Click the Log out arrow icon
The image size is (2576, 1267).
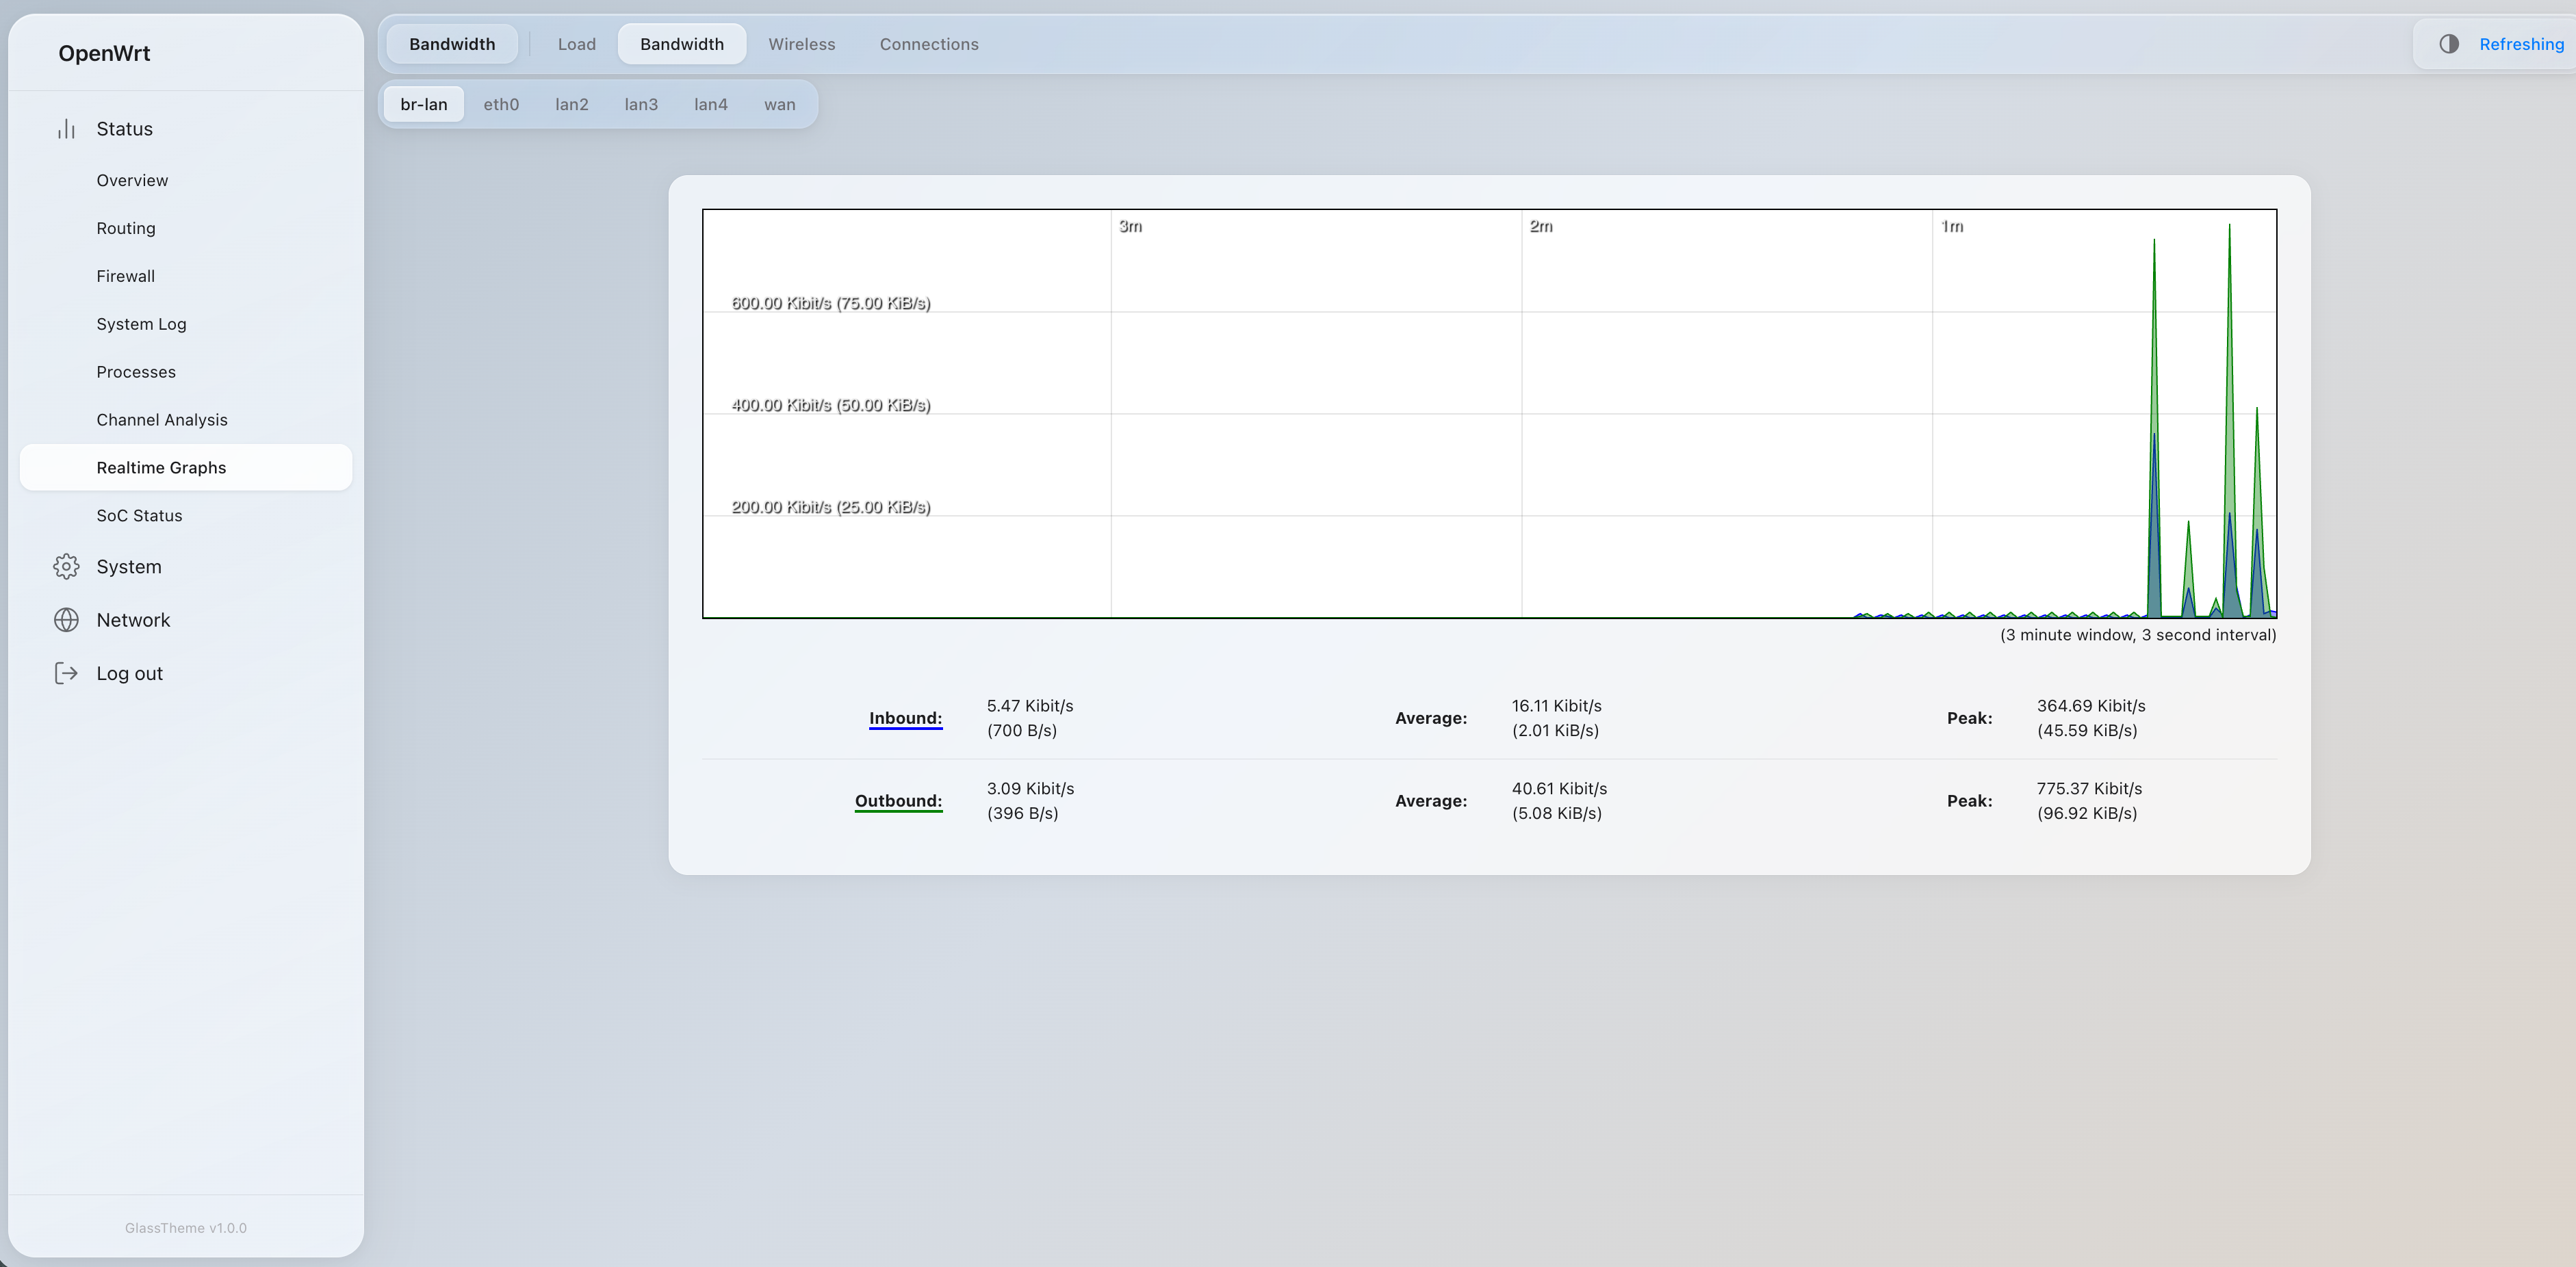click(x=66, y=674)
